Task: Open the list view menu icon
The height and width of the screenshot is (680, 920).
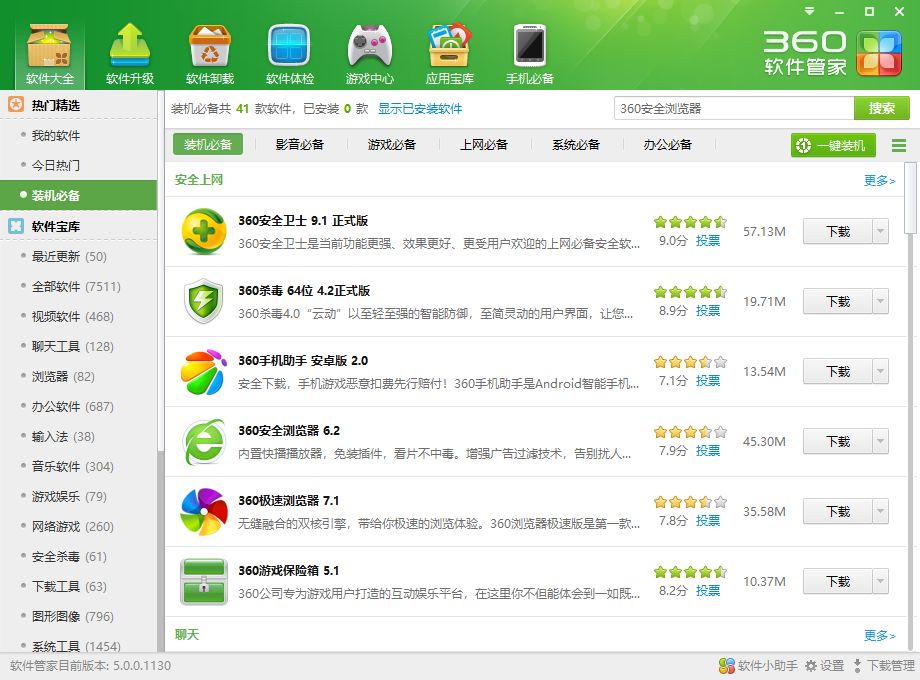Action: click(899, 145)
